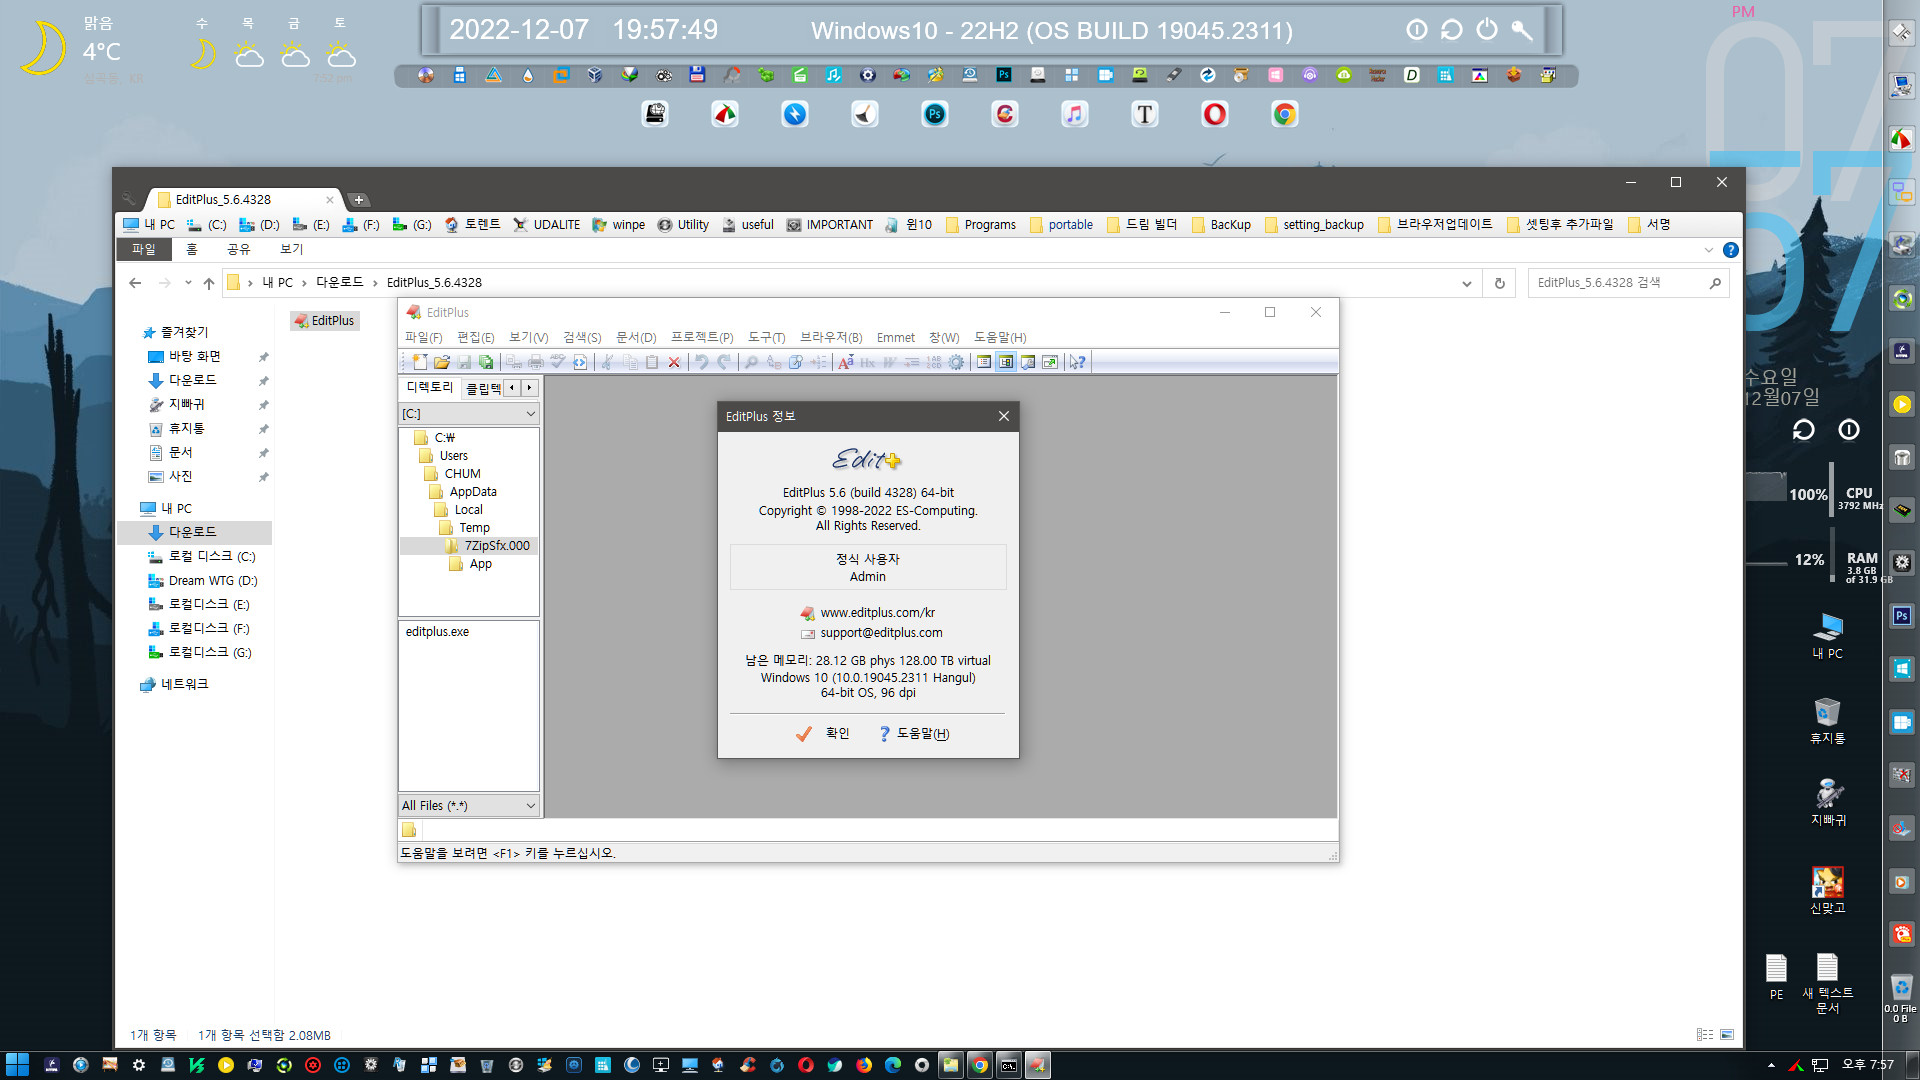The height and width of the screenshot is (1080, 1920).
Task: Open the Font settings Aa icon
Action: [846, 362]
